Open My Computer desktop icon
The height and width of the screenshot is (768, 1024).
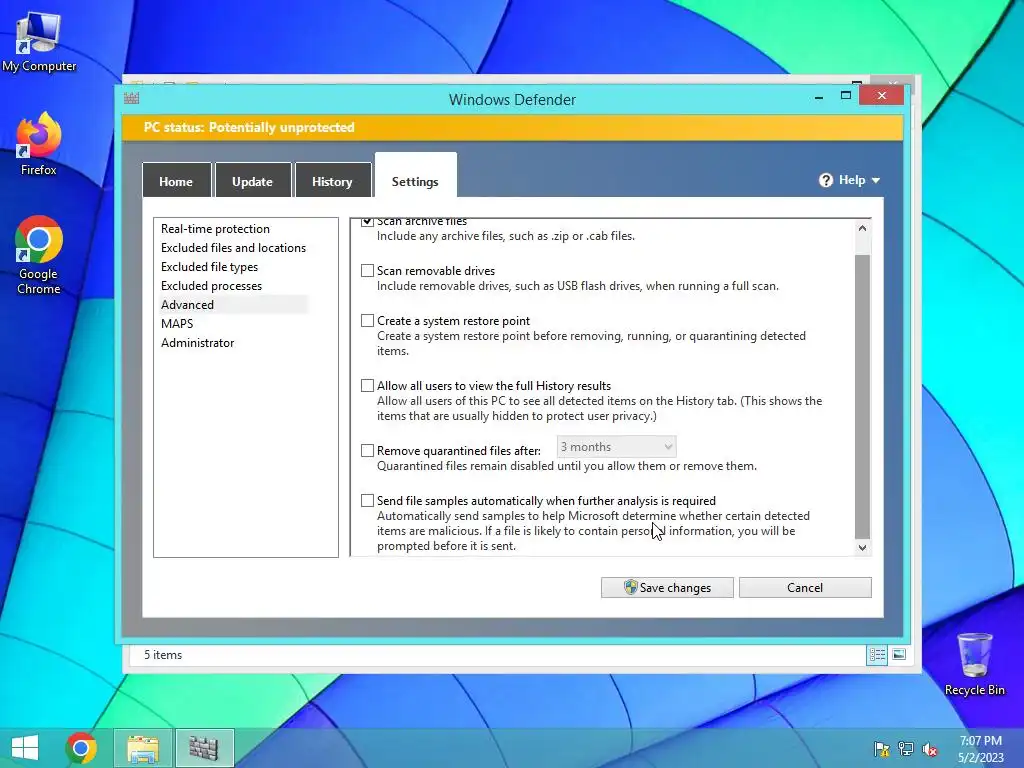pyautogui.click(x=39, y=42)
